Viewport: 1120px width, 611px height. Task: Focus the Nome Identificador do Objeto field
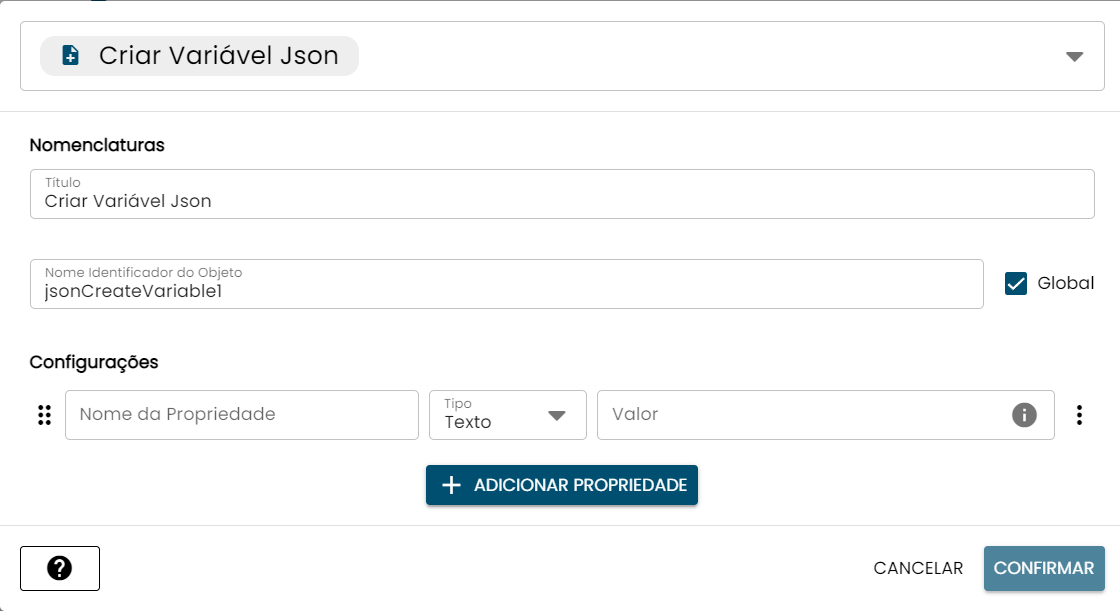click(x=506, y=291)
